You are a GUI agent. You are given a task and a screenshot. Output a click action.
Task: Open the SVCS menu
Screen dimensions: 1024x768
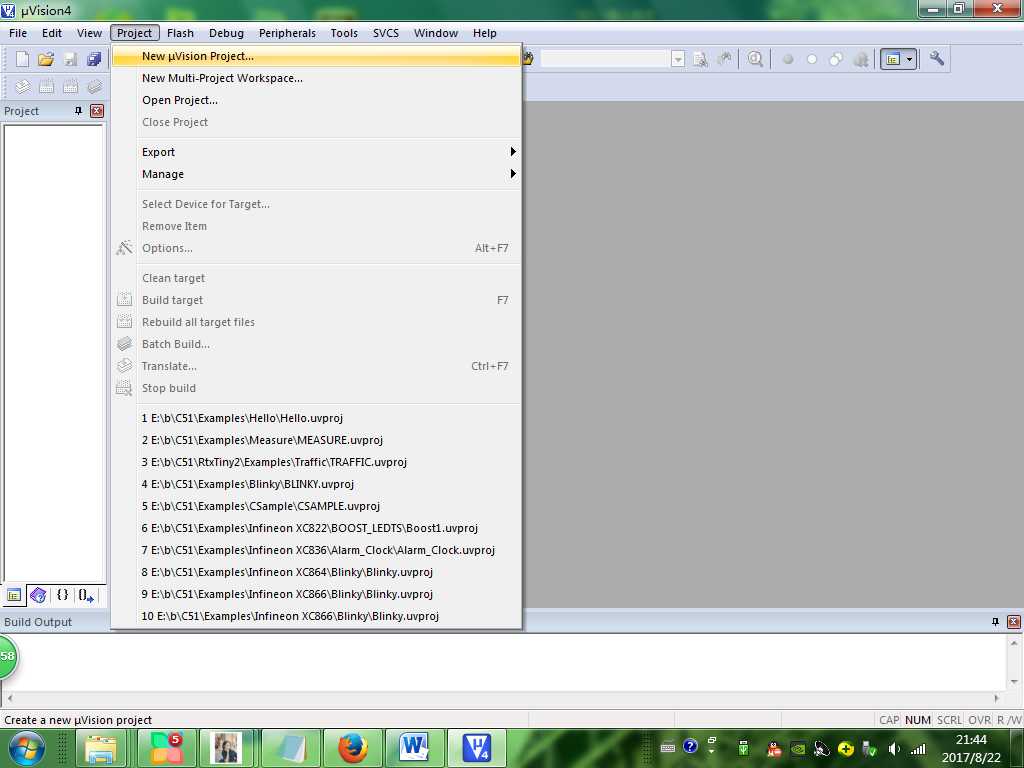coord(386,33)
